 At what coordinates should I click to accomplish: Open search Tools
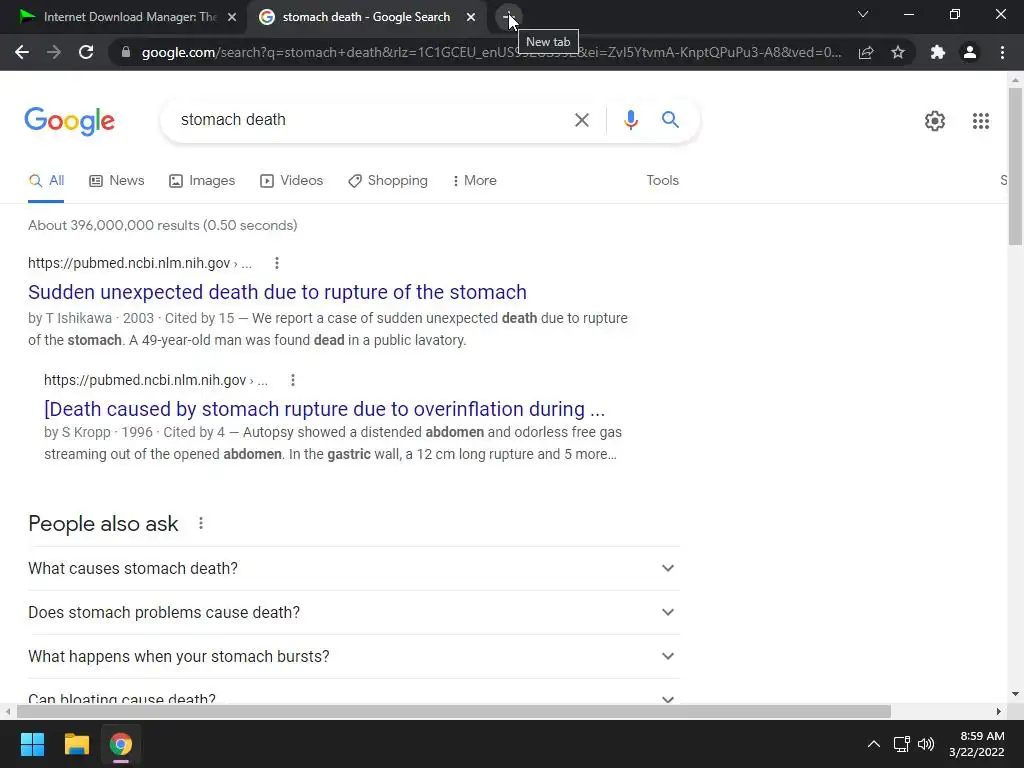[662, 181]
